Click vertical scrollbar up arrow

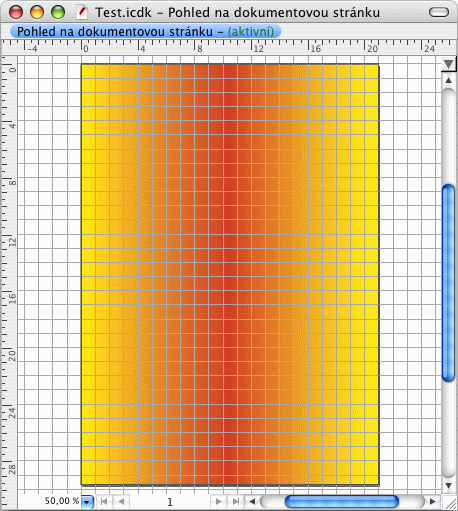click(449, 80)
